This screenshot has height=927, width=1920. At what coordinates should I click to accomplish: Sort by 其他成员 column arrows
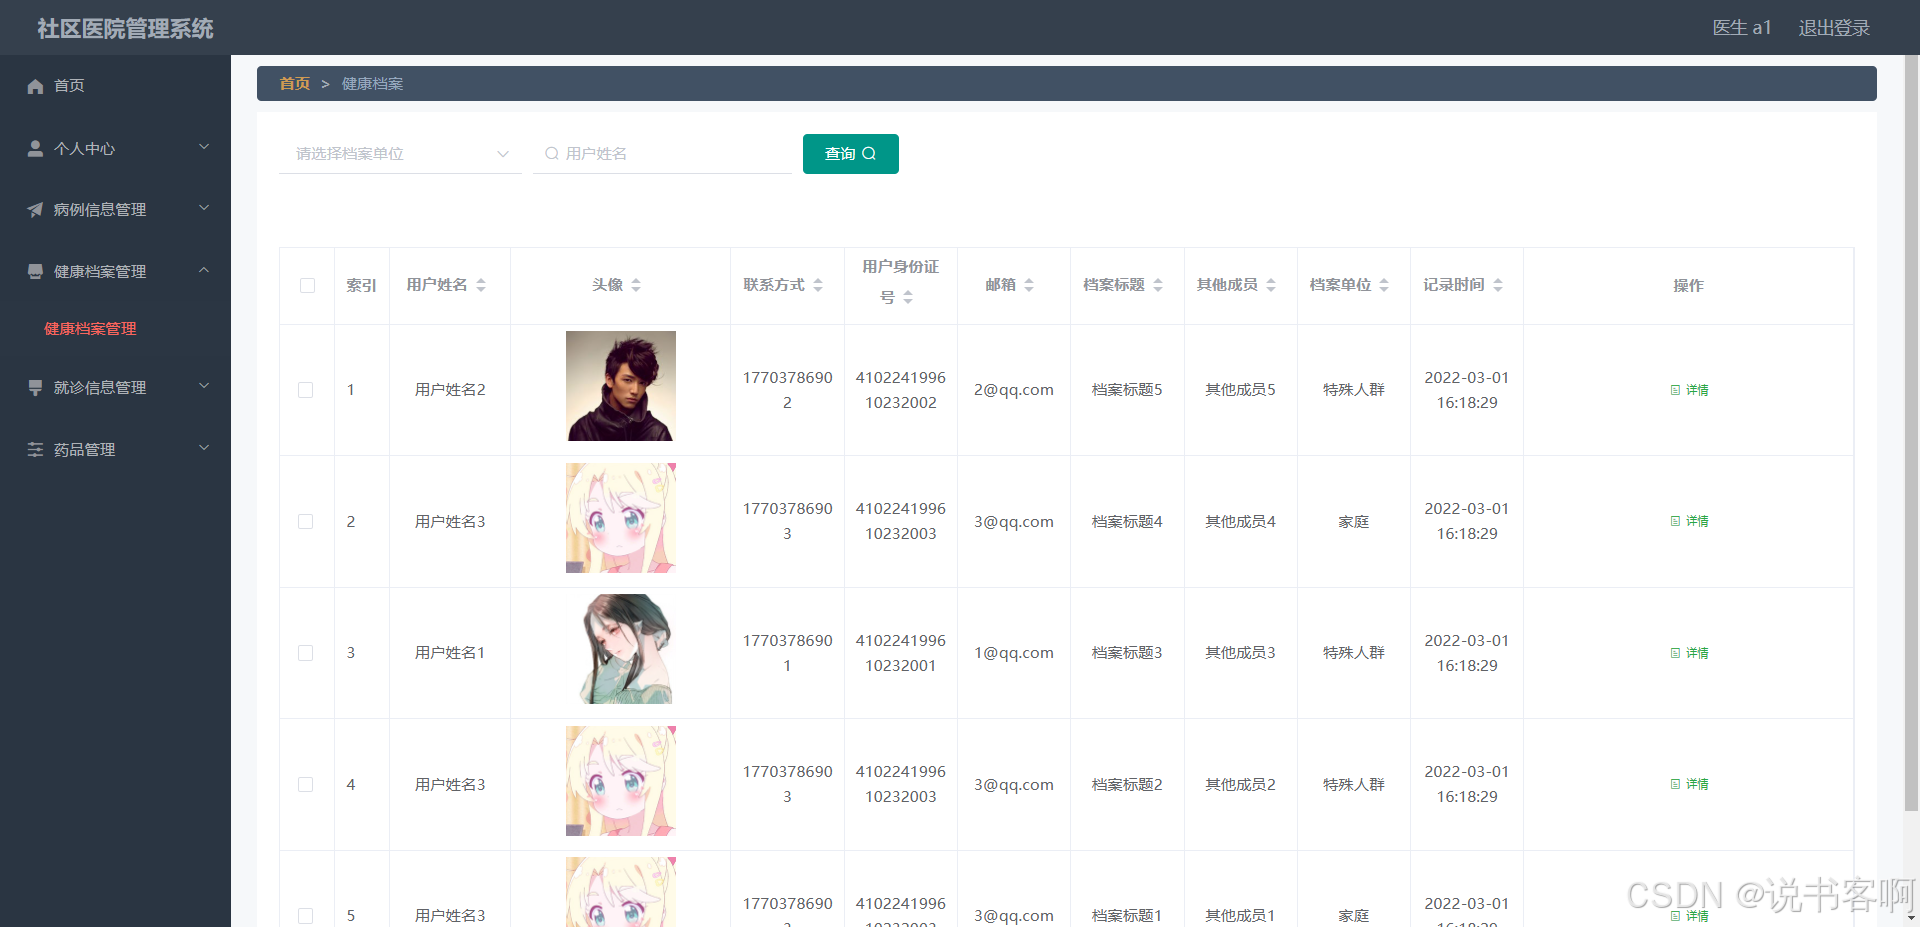pos(1271,285)
